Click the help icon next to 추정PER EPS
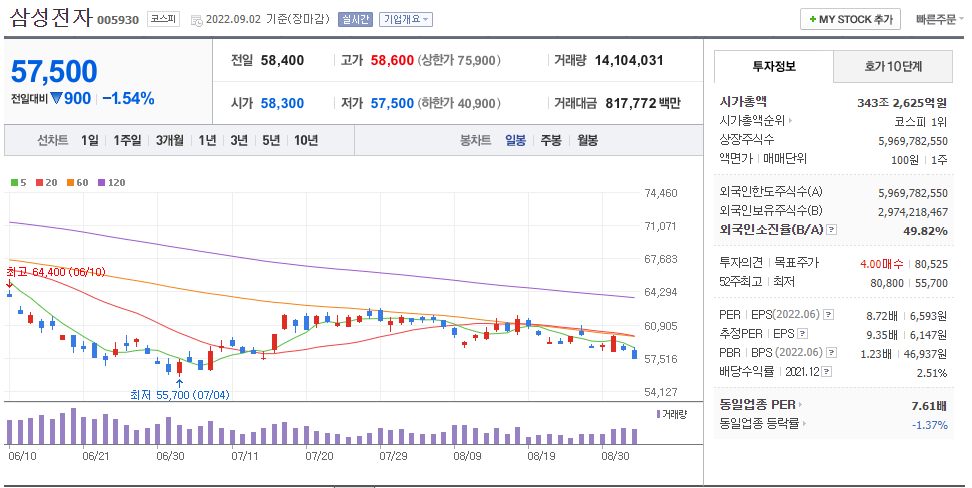The height and width of the screenshot is (488, 972). click(803, 334)
